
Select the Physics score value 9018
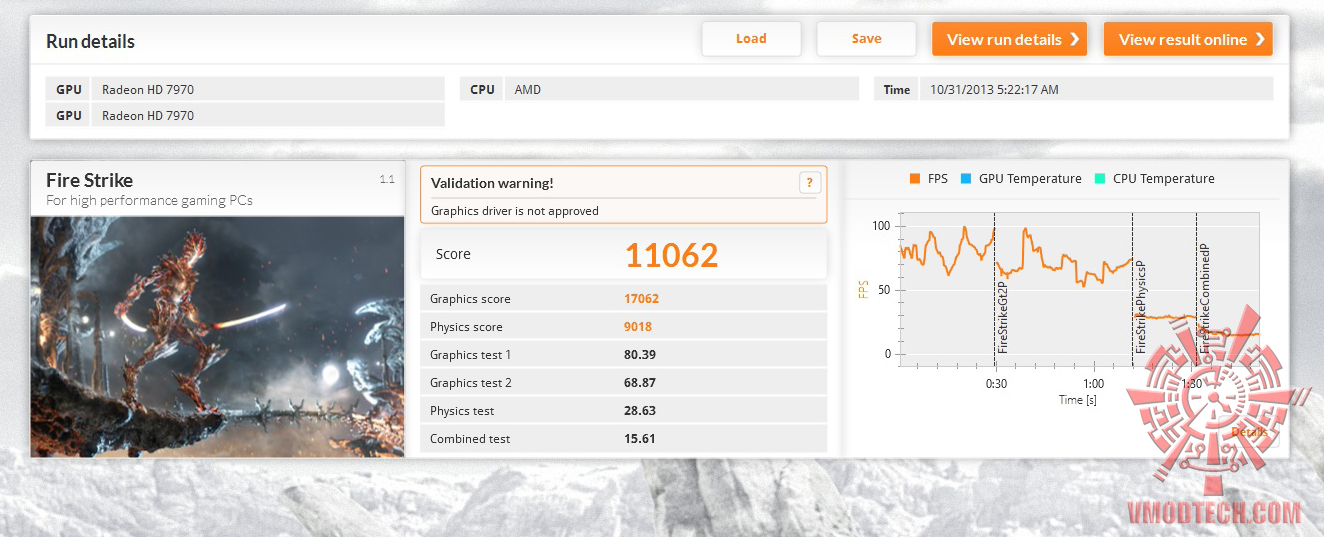tap(638, 327)
